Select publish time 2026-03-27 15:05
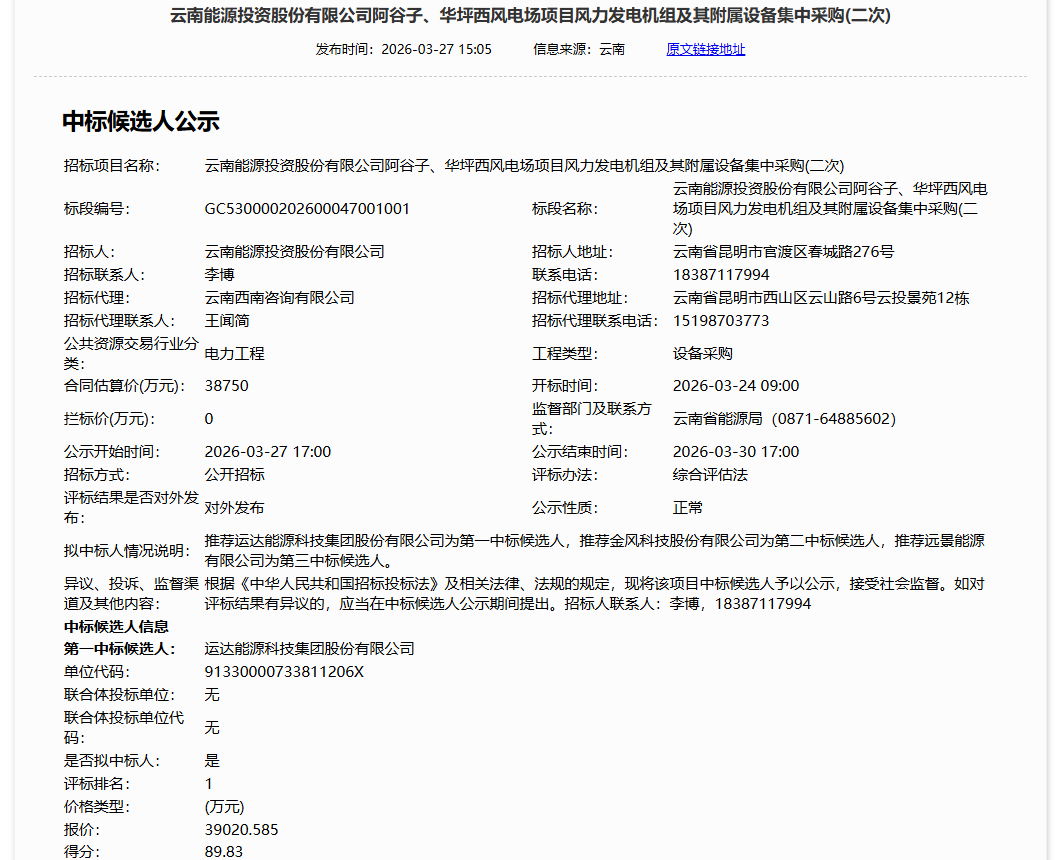Image resolution: width=1064 pixels, height=860 pixels. point(436,50)
